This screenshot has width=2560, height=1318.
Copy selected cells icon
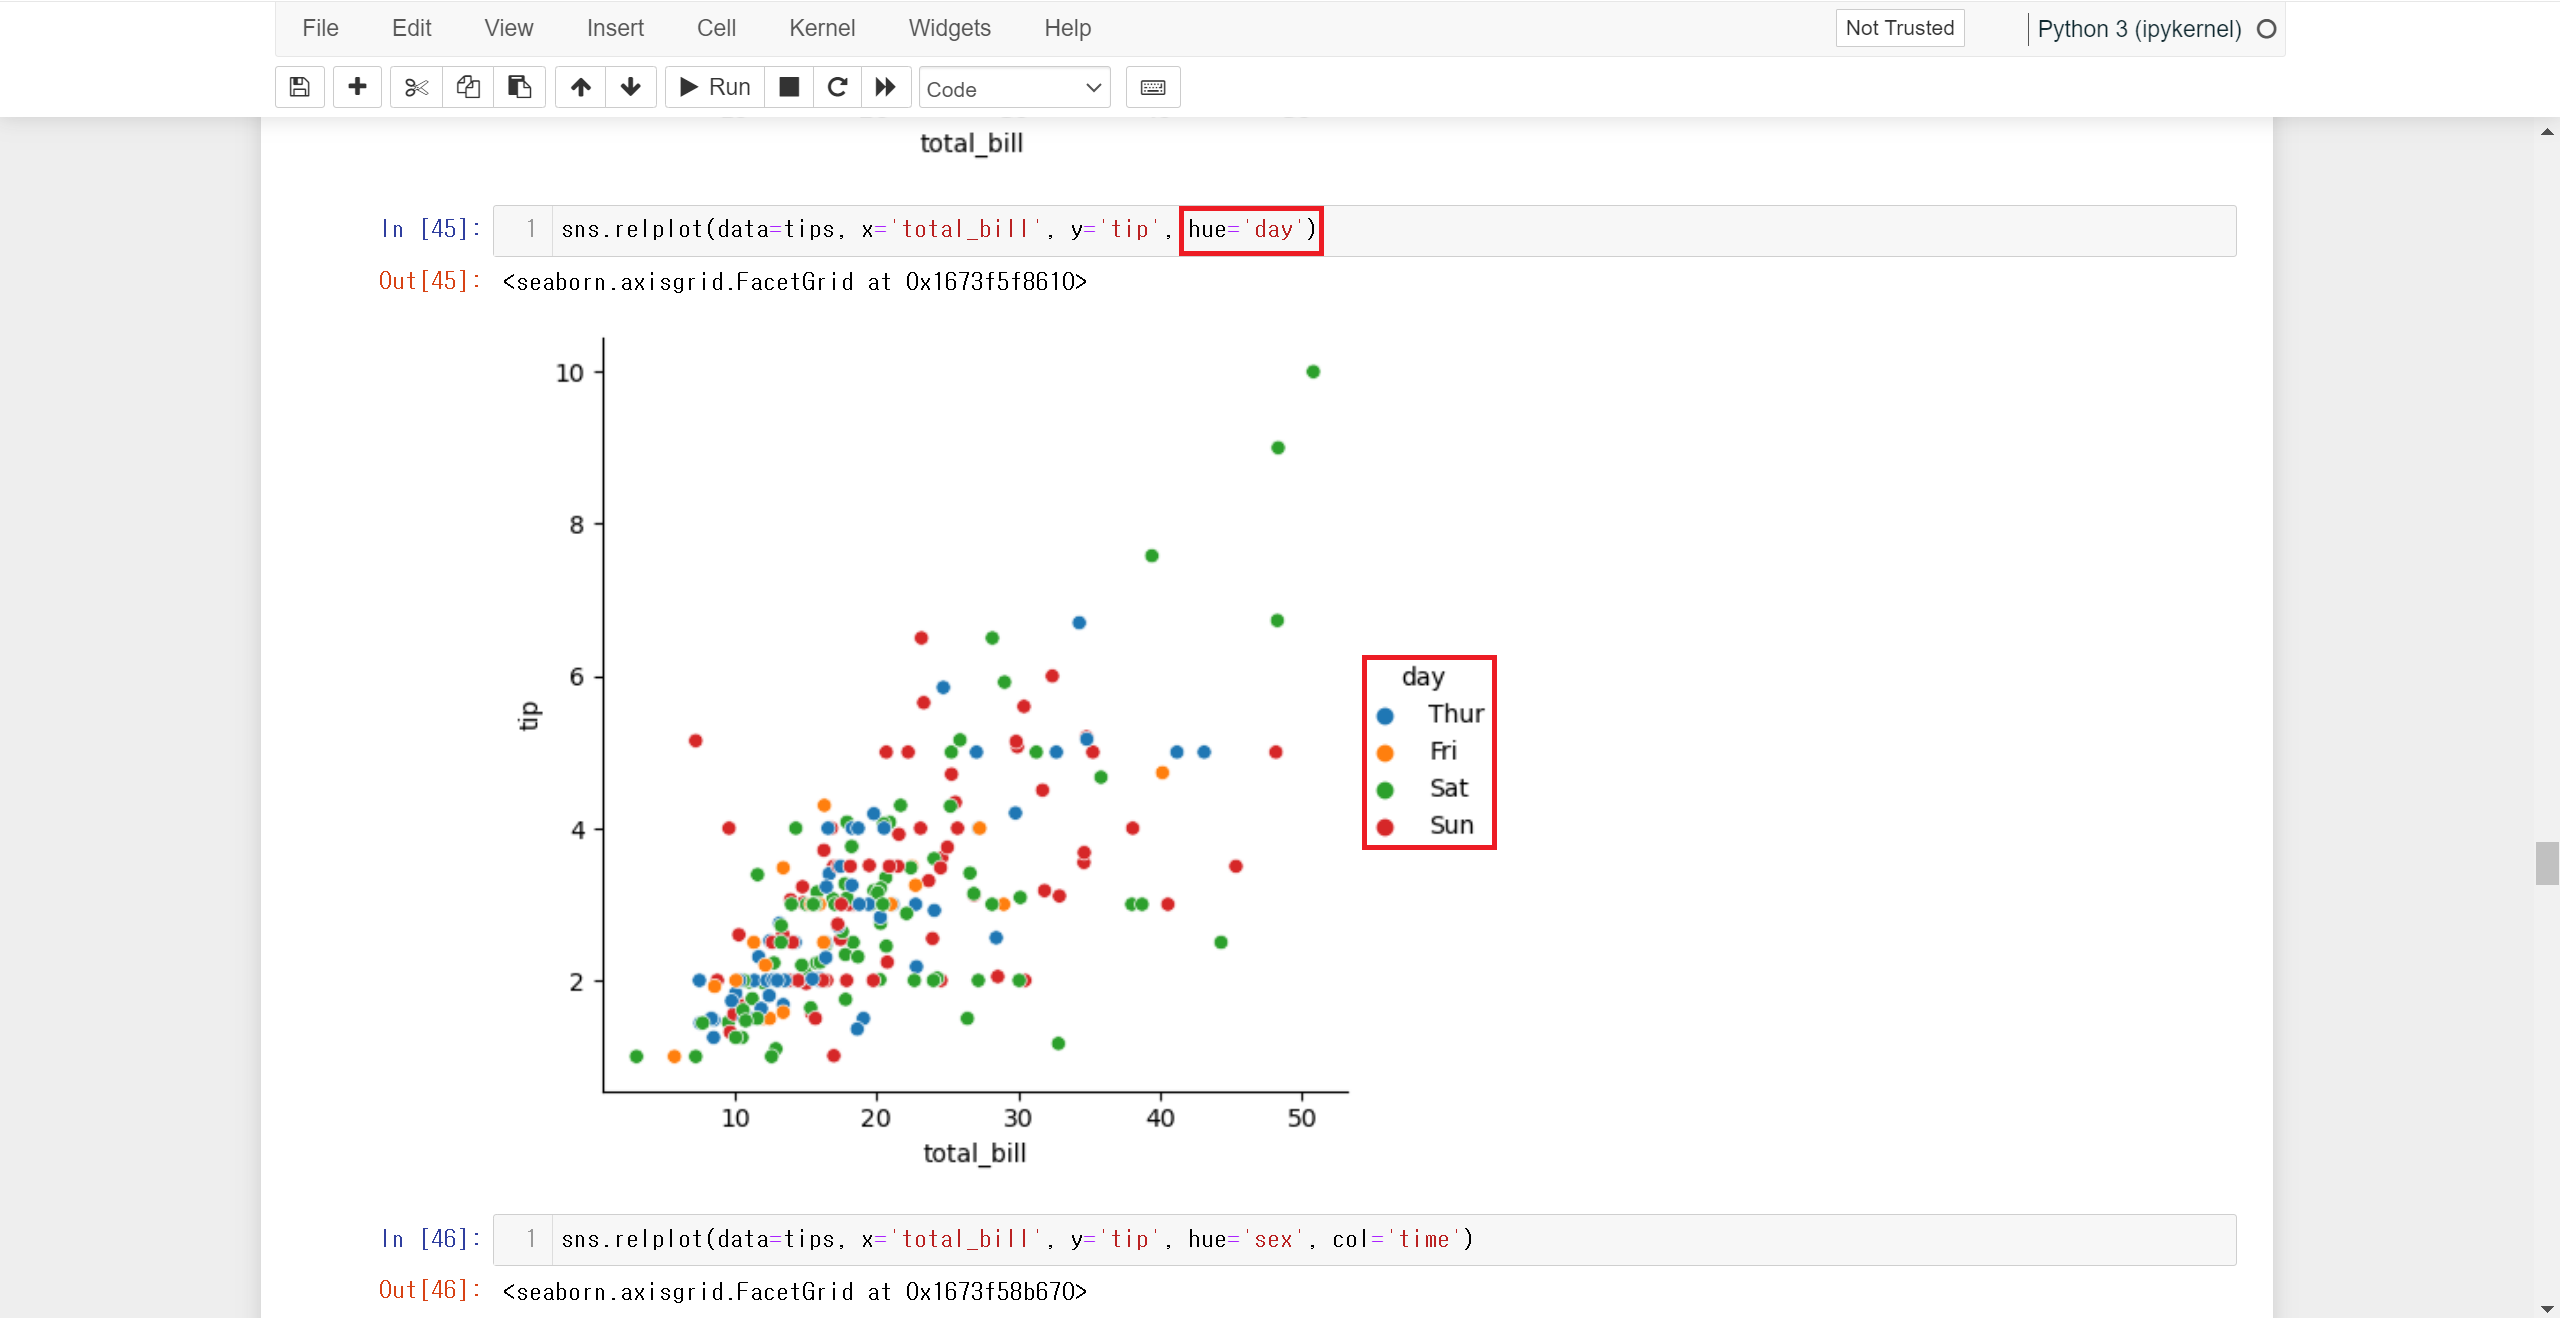coord(468,88)
